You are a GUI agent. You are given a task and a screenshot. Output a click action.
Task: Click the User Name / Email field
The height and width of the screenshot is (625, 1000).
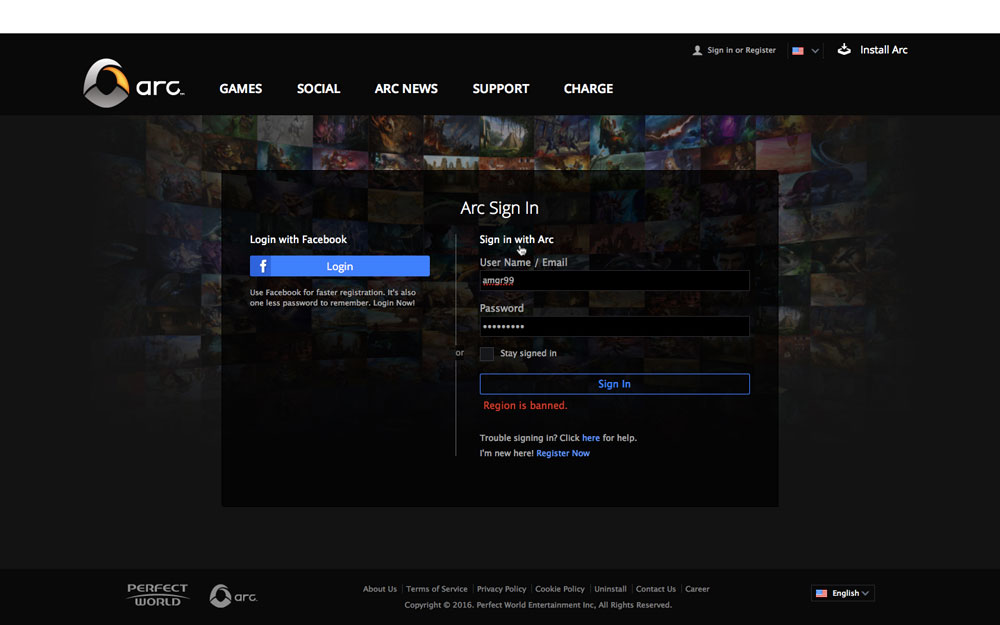coord(614,281)
